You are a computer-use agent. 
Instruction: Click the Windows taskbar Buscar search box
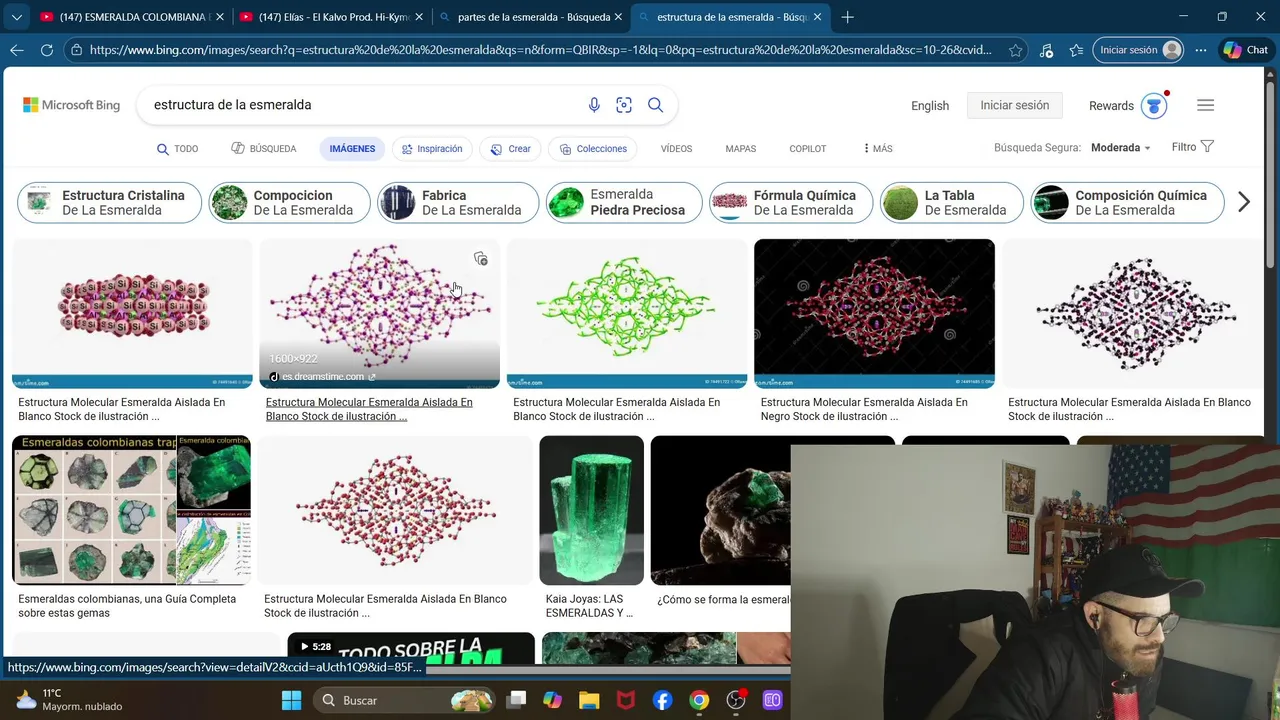(405, 700)
